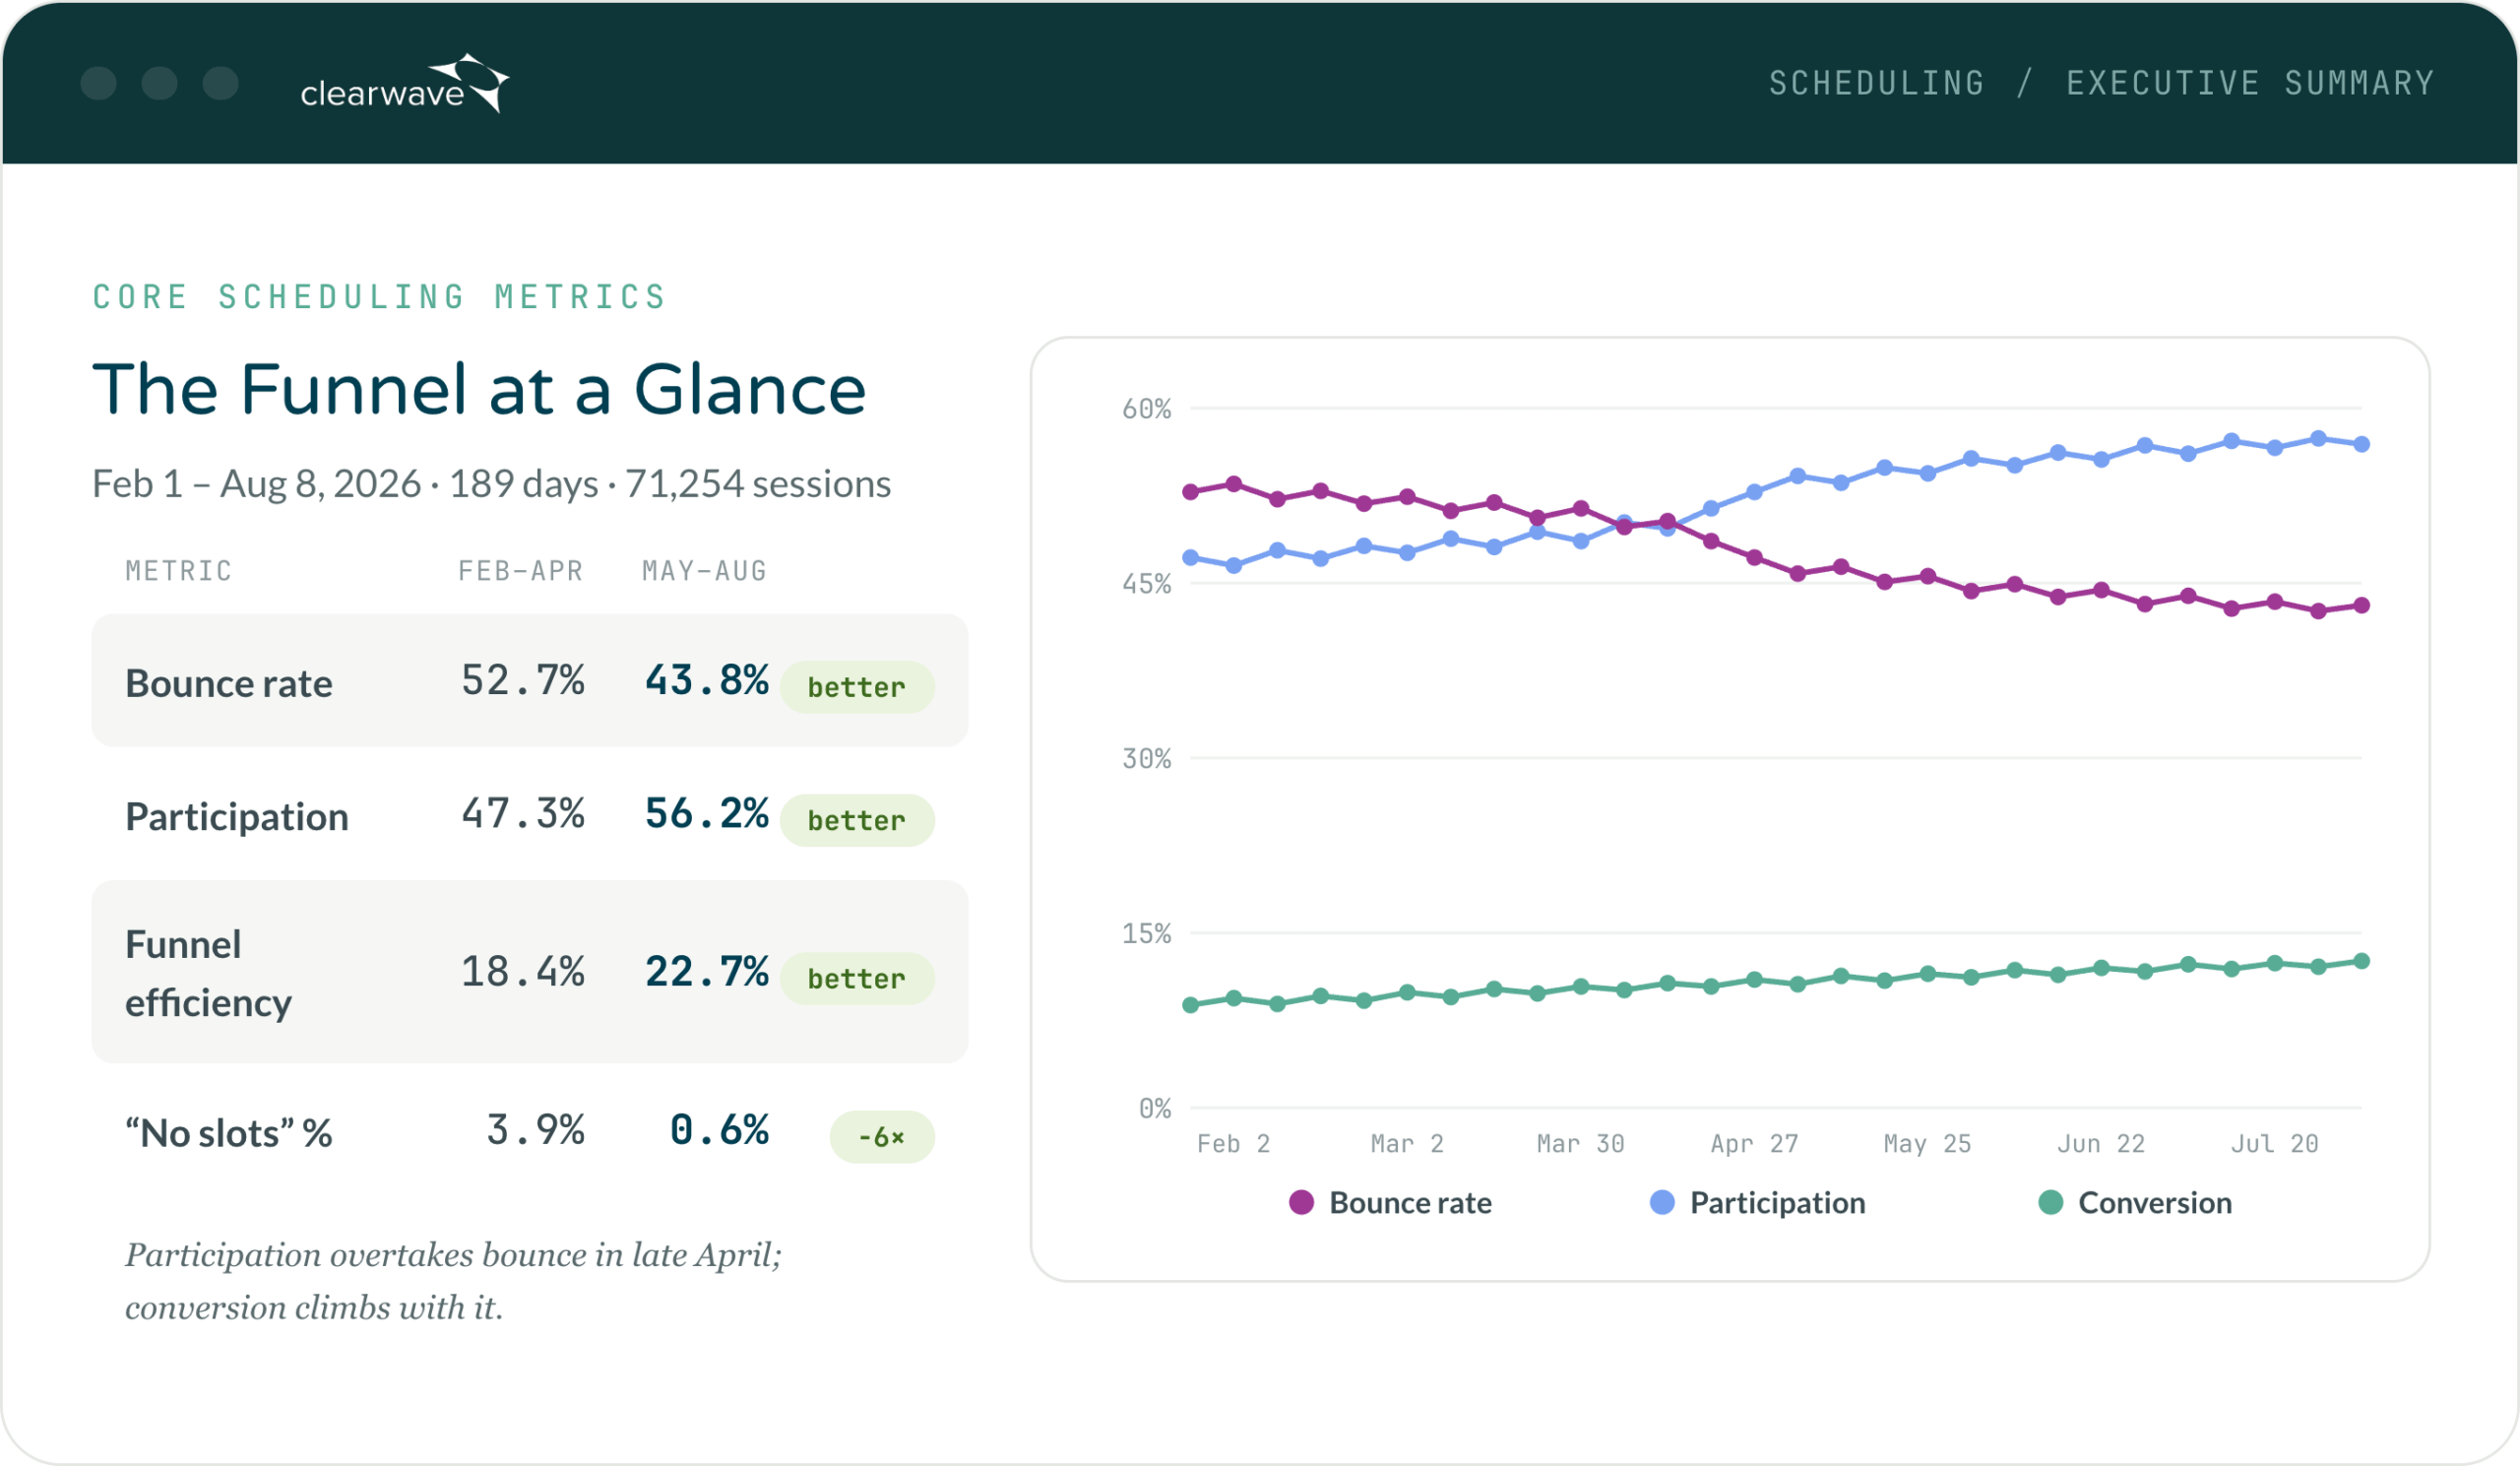Click the Jul 20 x-axis label

(2275, 1143)
